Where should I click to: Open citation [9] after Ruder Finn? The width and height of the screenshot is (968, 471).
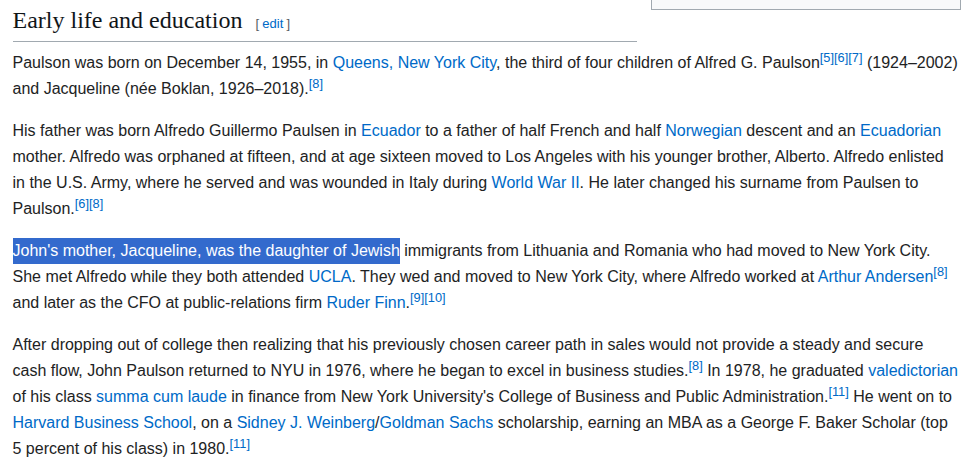[x=417, y=298]
